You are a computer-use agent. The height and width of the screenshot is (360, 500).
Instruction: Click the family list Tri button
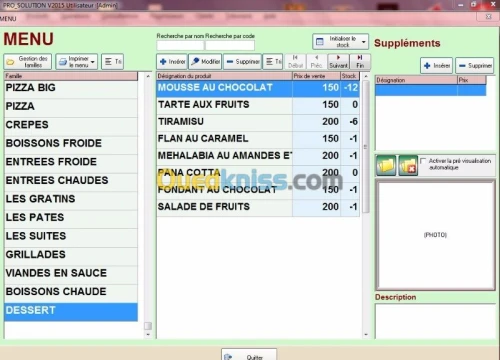pyautogui.click(x=113, y=62)
